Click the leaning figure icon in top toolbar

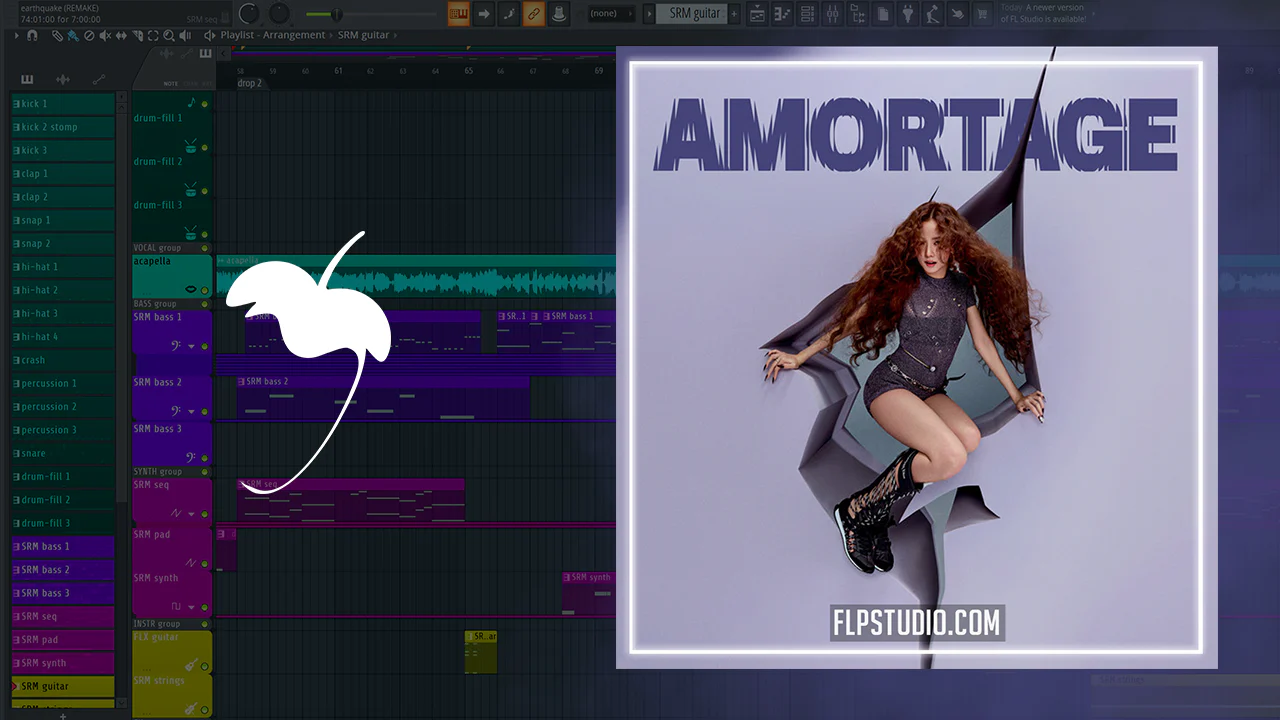point(932,14)
